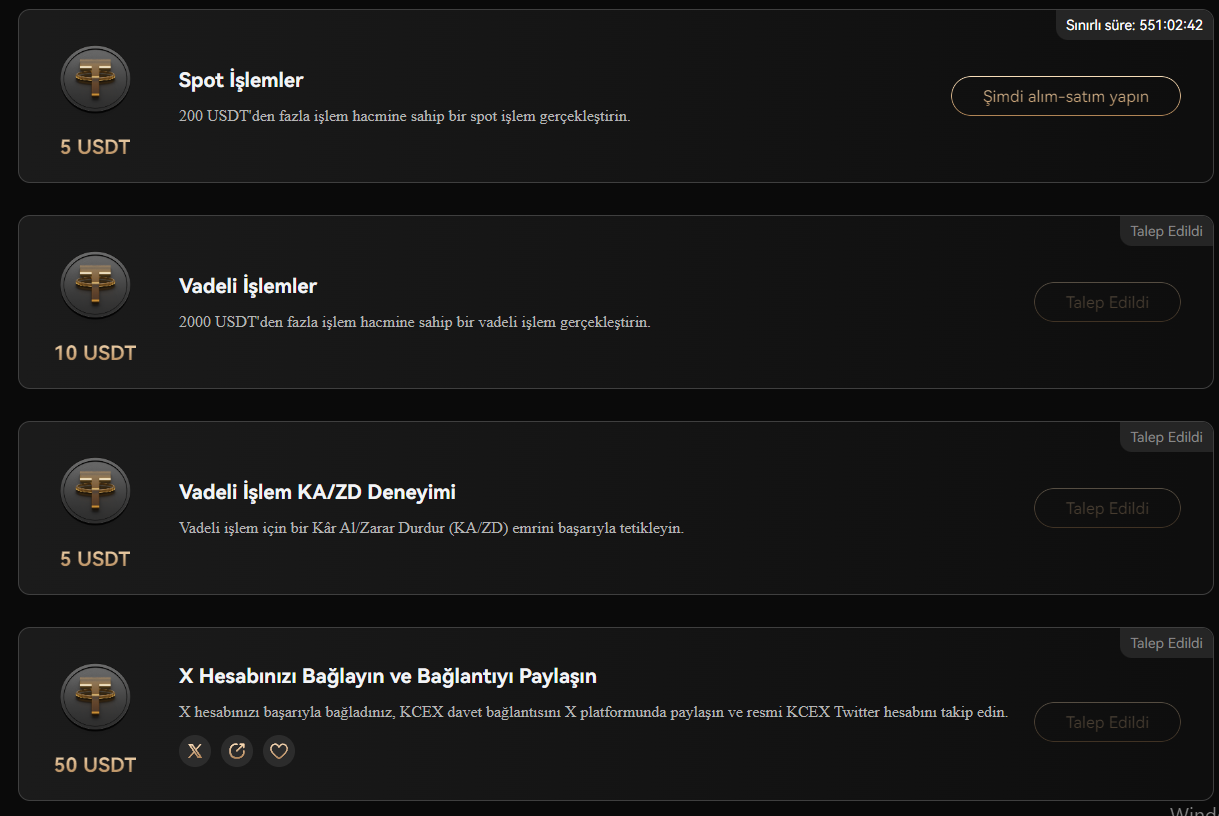Click Talep Edildi button in Vadeli İşlemler card
The width and height of the screenshot is (1219, 816).
1107,302
